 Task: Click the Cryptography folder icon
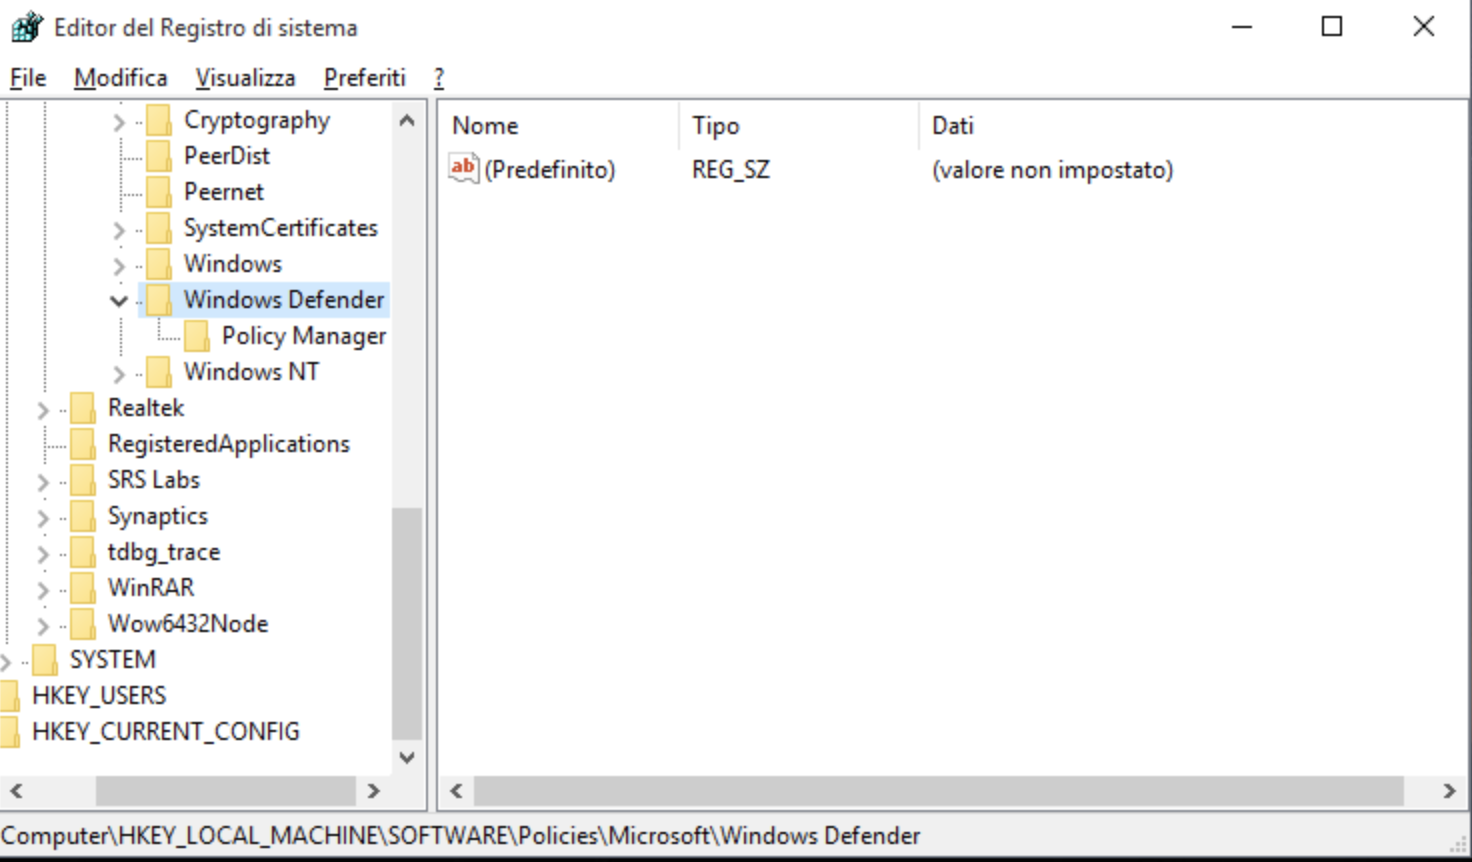point(159,121)
